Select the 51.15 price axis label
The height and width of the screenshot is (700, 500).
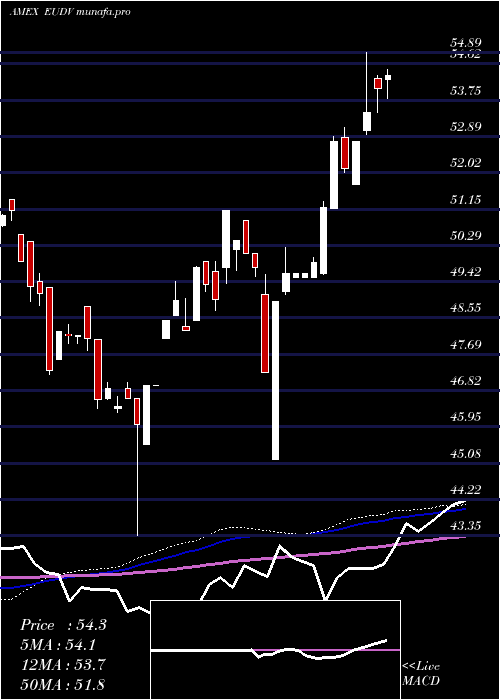pos(465,200)
